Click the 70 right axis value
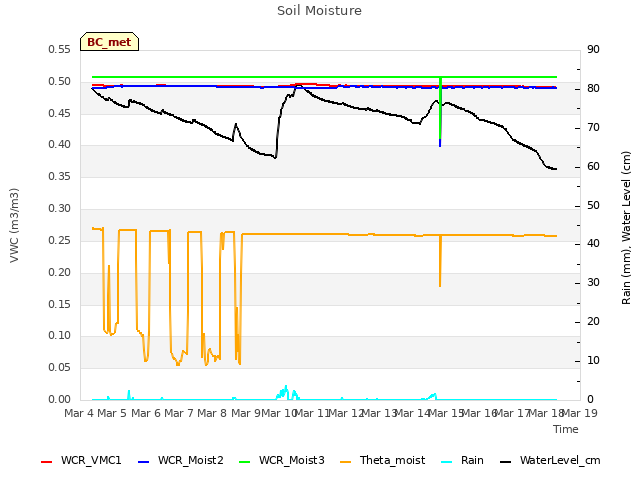The width and height of the screenshot is (640, 480). [593, 128]
